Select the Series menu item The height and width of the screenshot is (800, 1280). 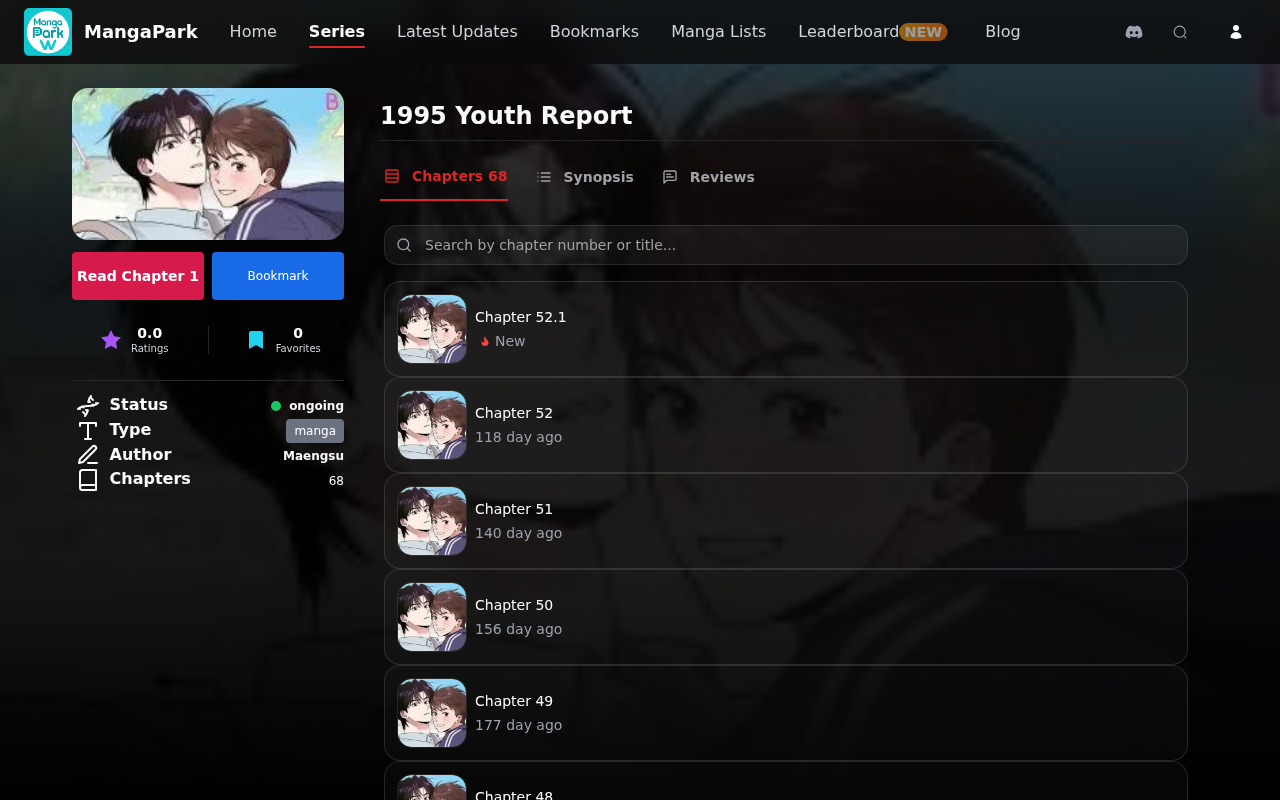click(337, 32)
